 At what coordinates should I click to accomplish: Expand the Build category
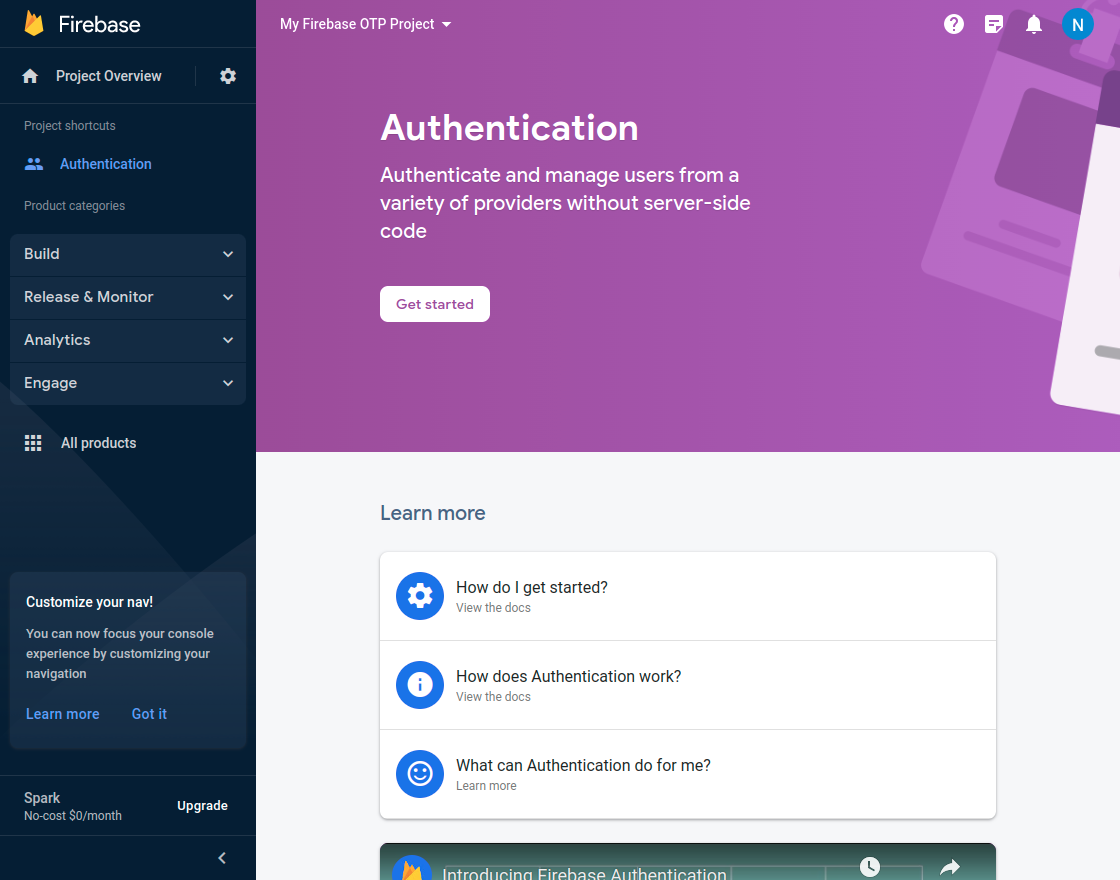(x=128, y=254)
